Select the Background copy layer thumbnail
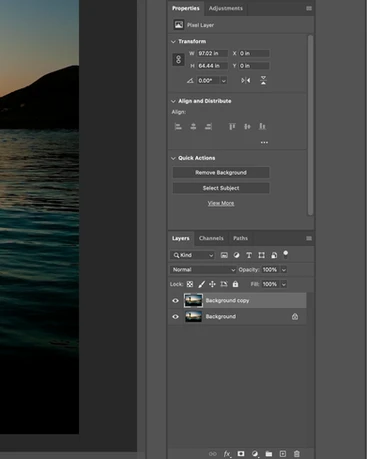The image size is (367, 459). (193, 301)
